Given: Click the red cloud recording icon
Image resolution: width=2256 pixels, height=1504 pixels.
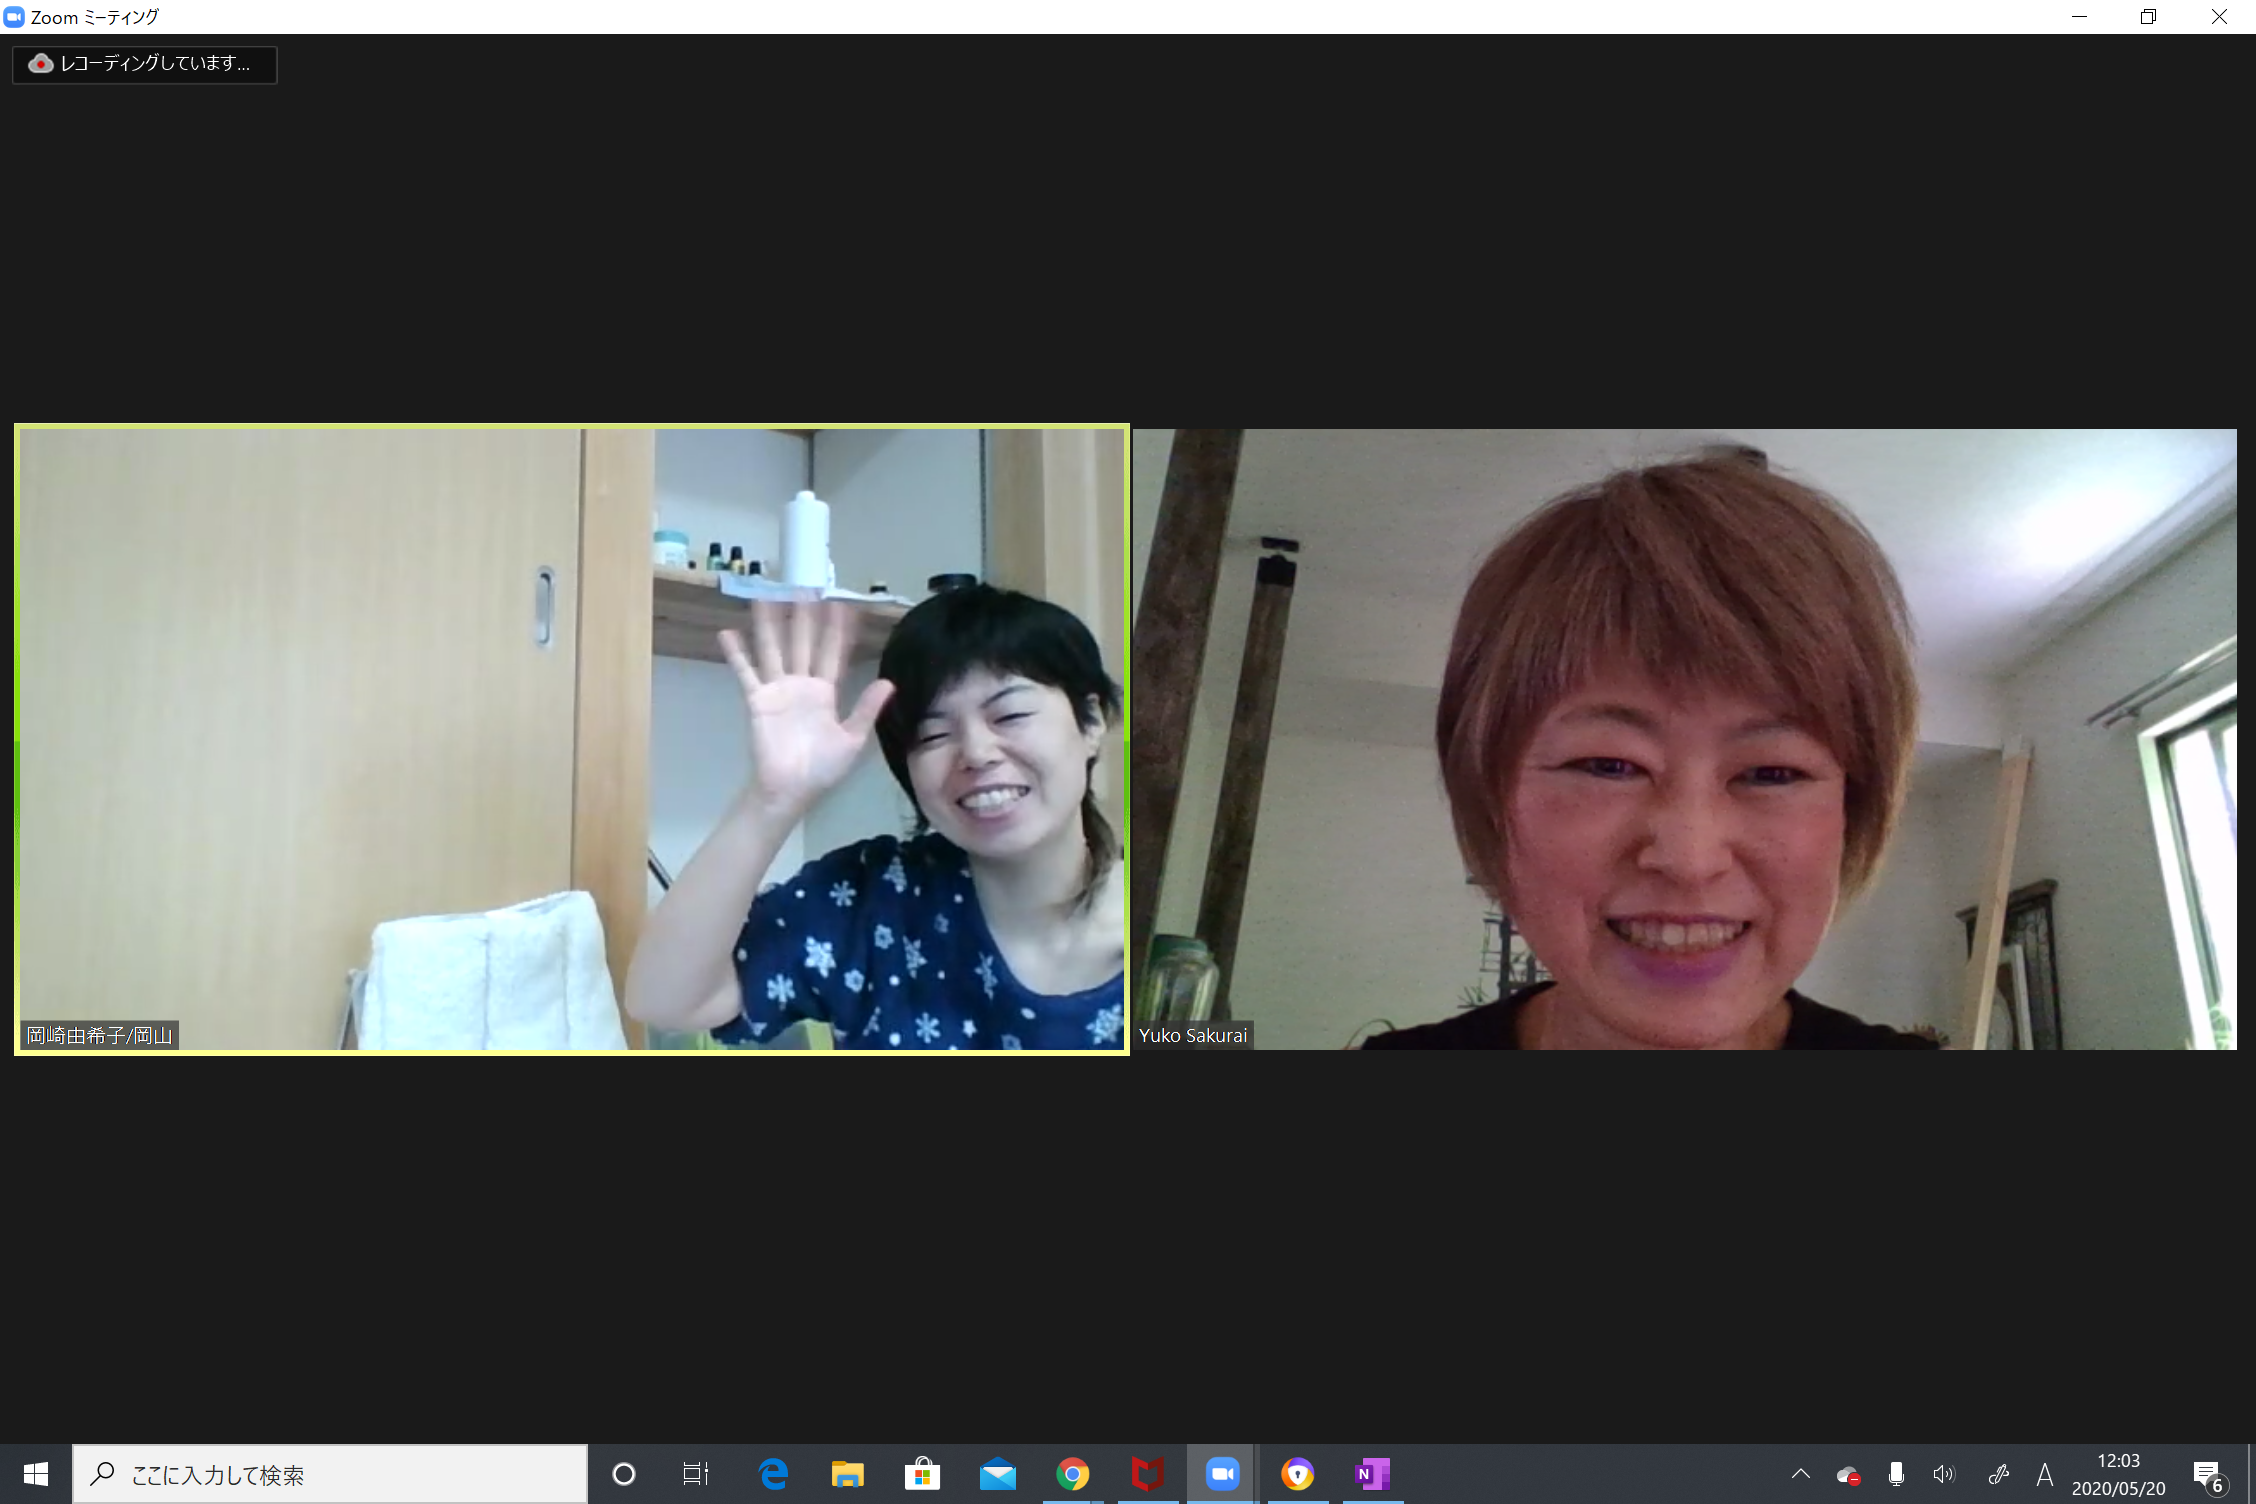Looking at the screenshot, I should tap(40, 64).
